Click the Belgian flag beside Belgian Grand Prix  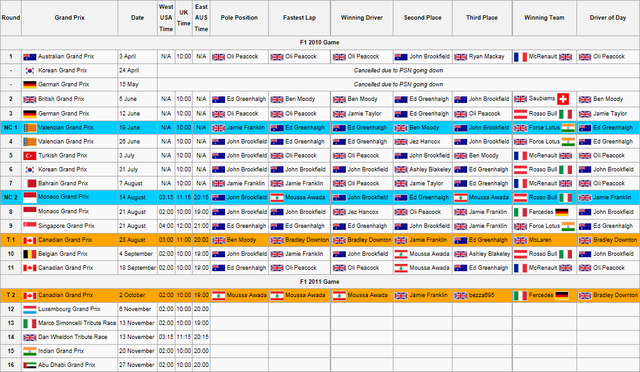[30, 254]
